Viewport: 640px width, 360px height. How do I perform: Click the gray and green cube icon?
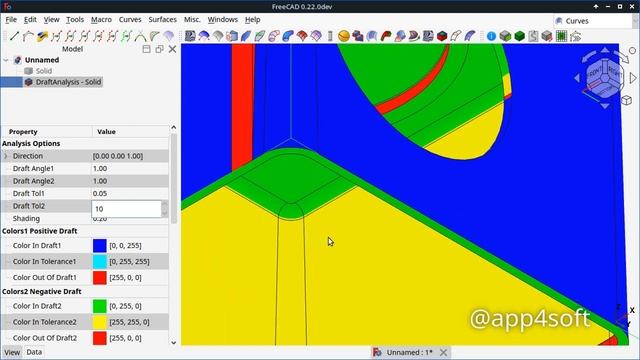point(505,36)
